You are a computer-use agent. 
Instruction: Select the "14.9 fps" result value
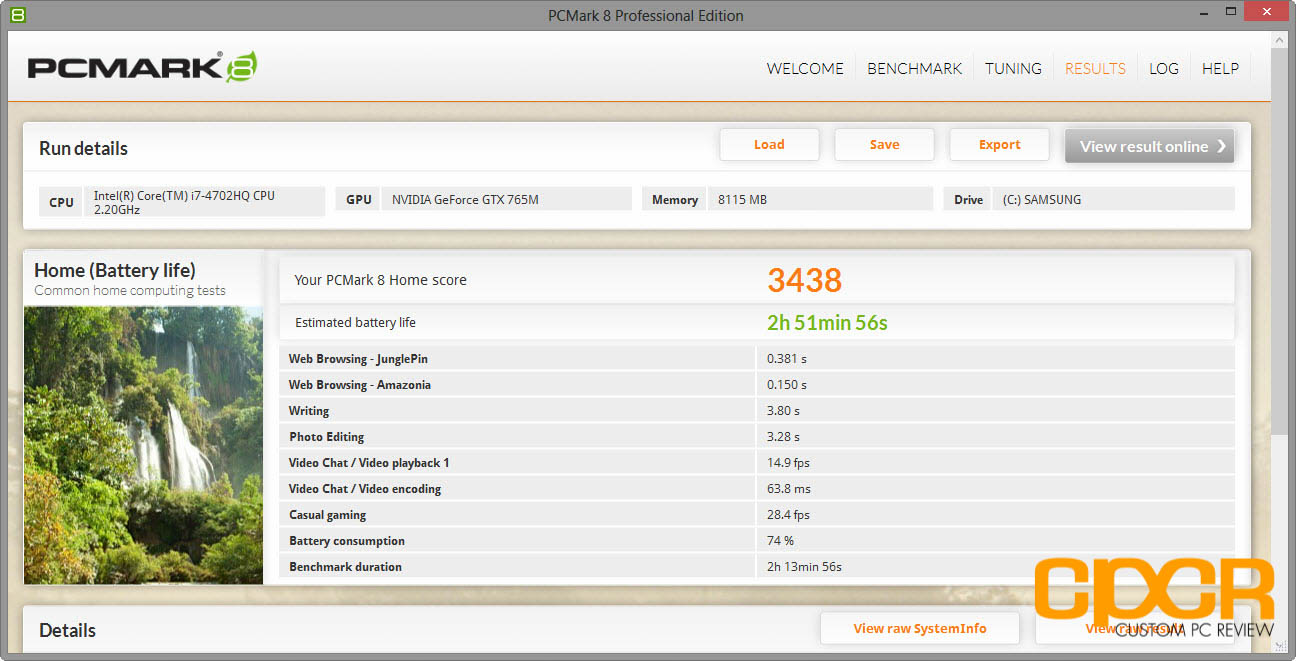(x=788, y=463)
